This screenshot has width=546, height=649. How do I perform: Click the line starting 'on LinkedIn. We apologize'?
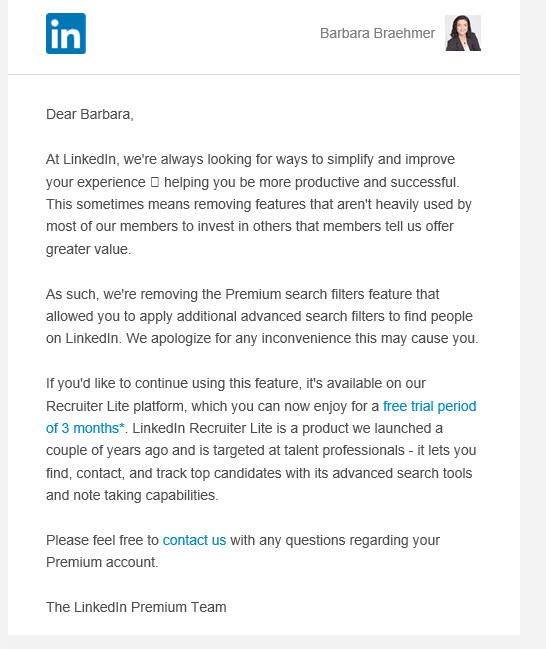(x=262, y=339)
